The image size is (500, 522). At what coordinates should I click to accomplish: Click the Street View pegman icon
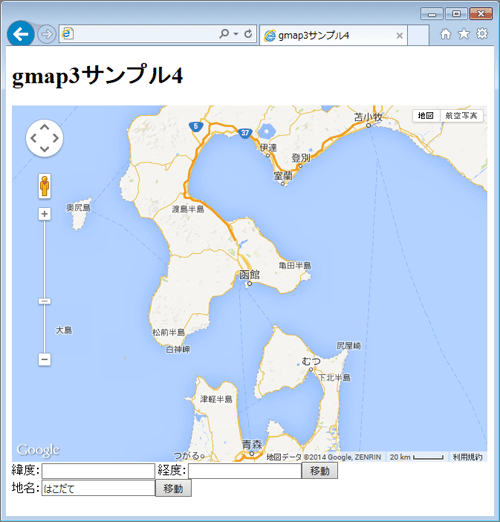pos(45,186)
